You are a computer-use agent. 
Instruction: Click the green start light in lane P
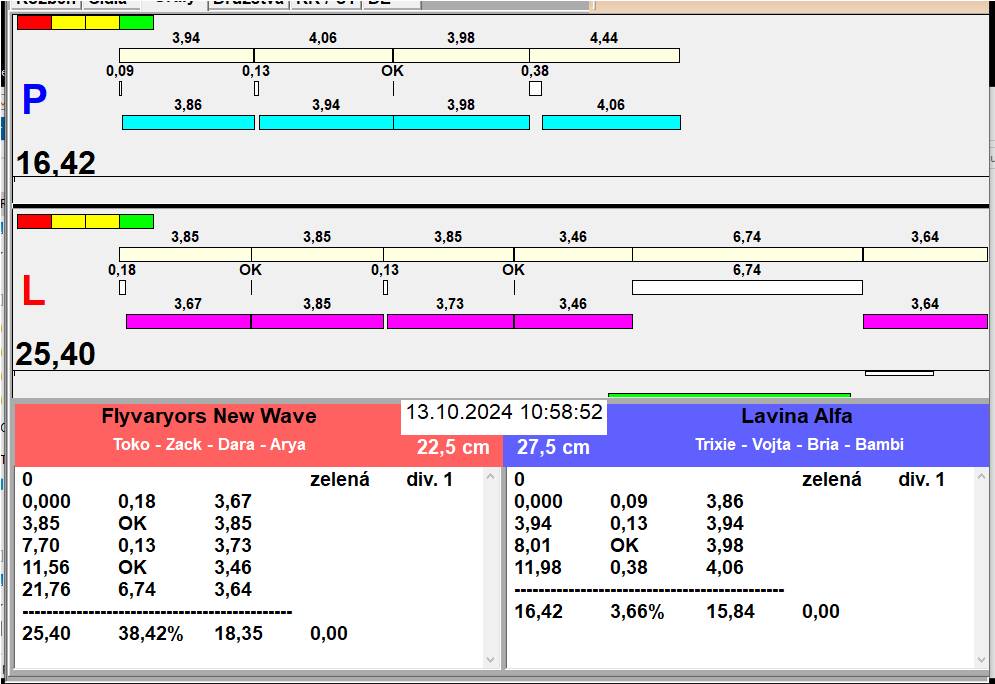[136, 22]
